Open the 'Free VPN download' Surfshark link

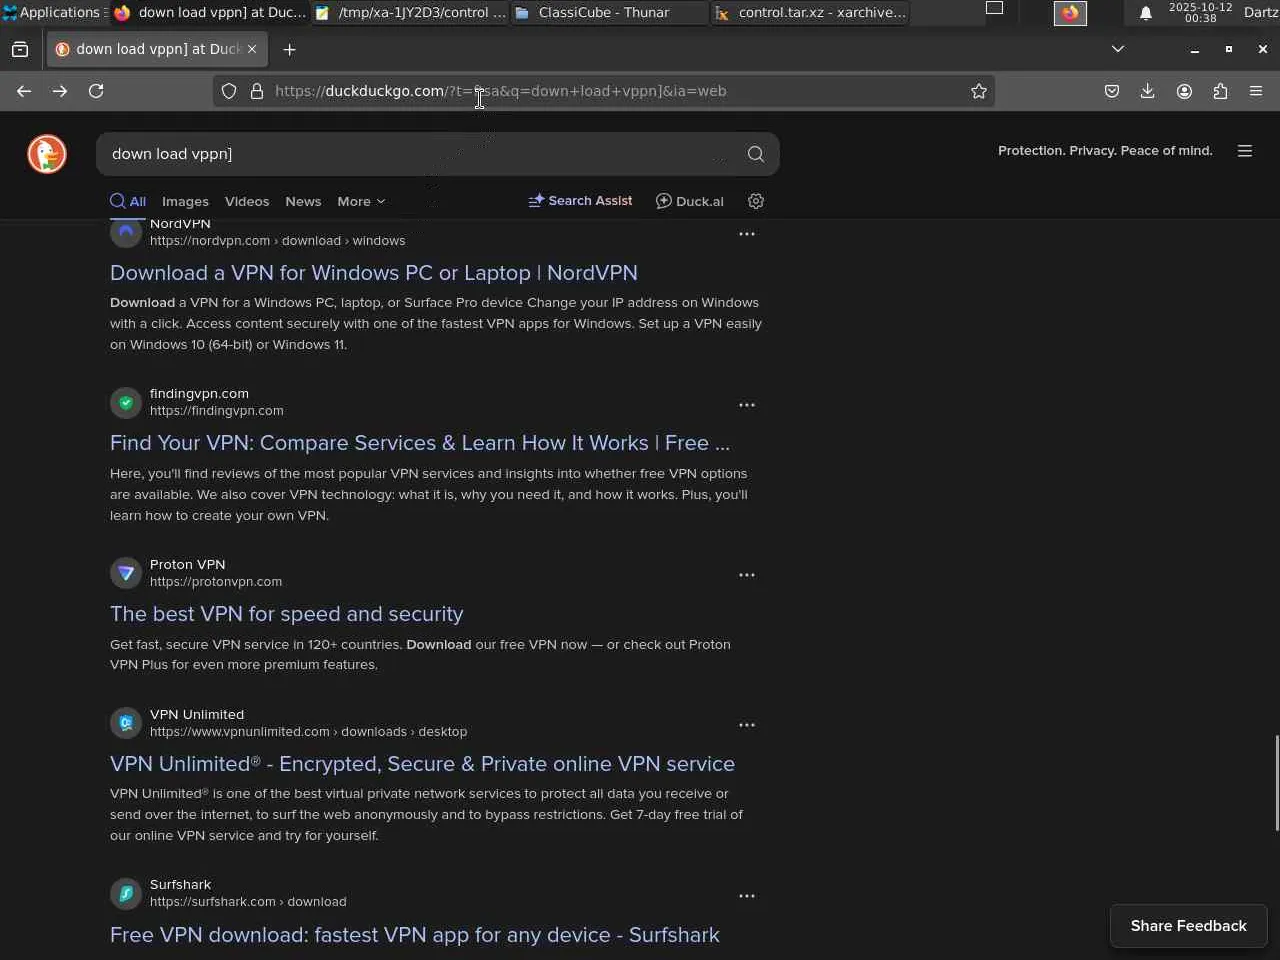pyautogui.click(x=415, y=935)
